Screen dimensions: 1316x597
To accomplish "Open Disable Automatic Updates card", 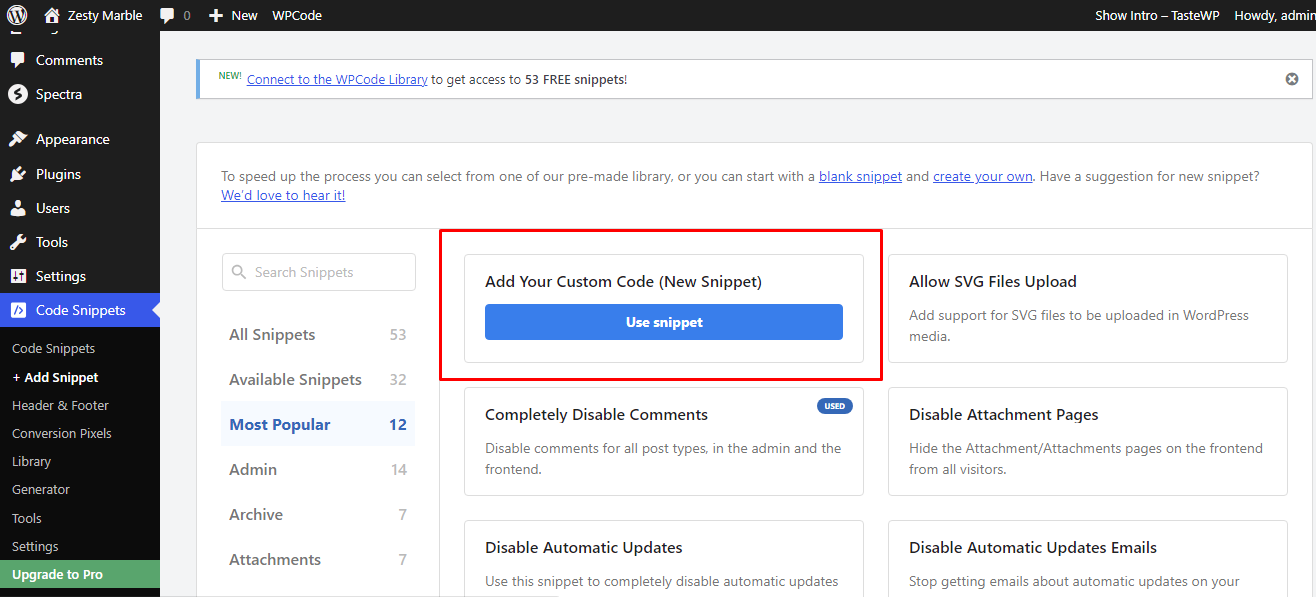I will click(x=664, y=558).
